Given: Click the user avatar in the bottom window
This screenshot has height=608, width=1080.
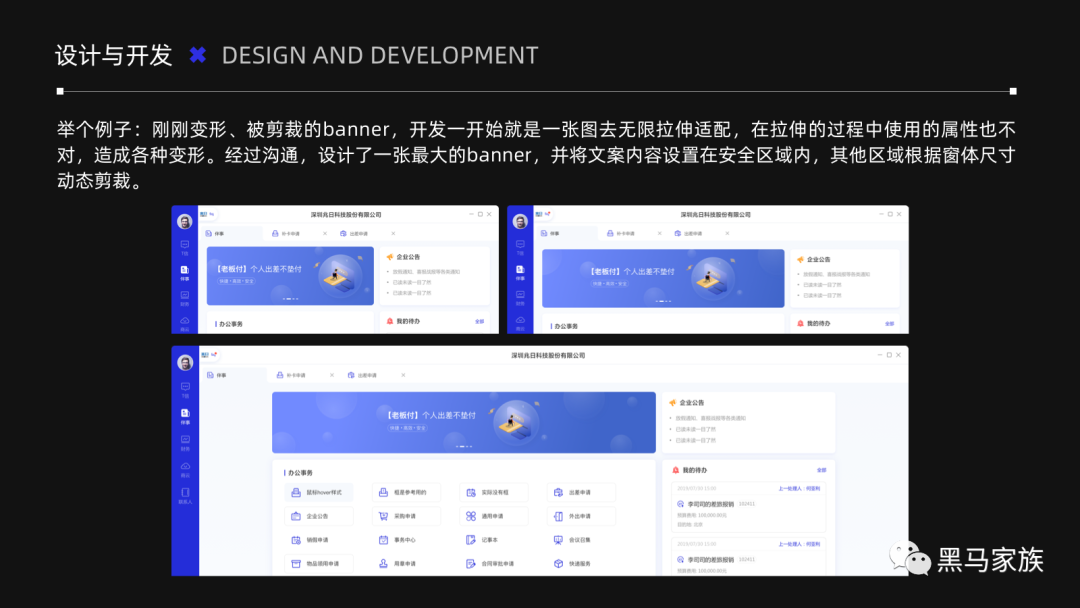Looking at the screenshot, I should tap(185, 363).
